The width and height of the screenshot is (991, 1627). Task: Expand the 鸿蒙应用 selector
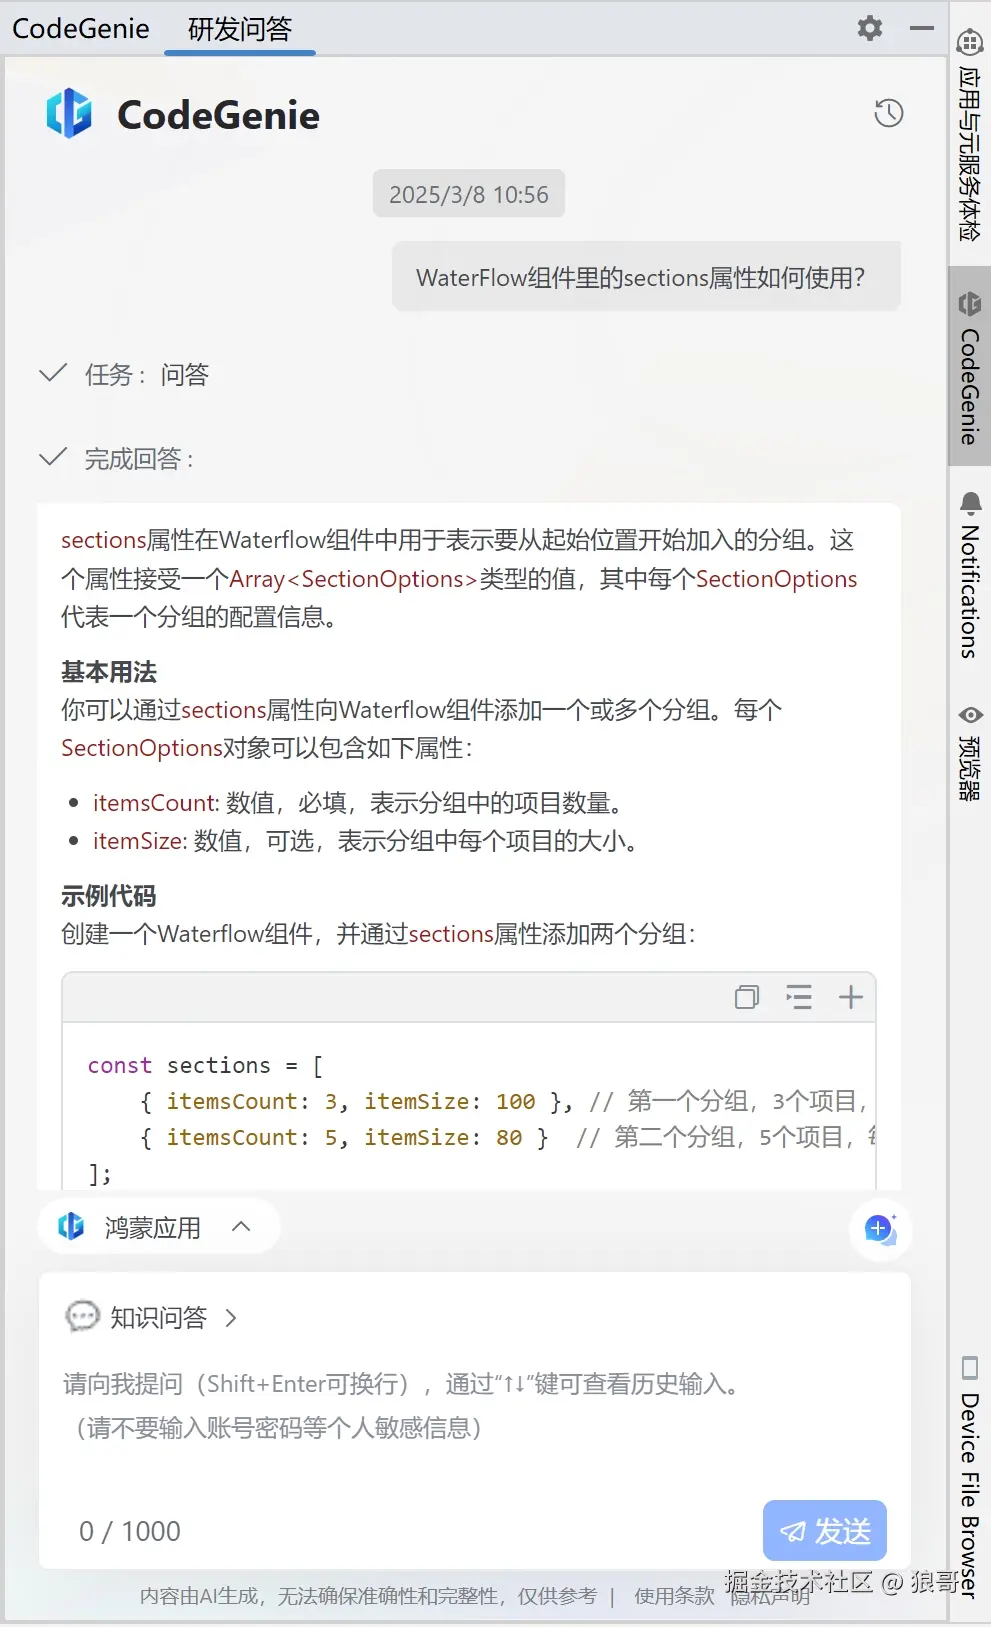point(158,1227)
